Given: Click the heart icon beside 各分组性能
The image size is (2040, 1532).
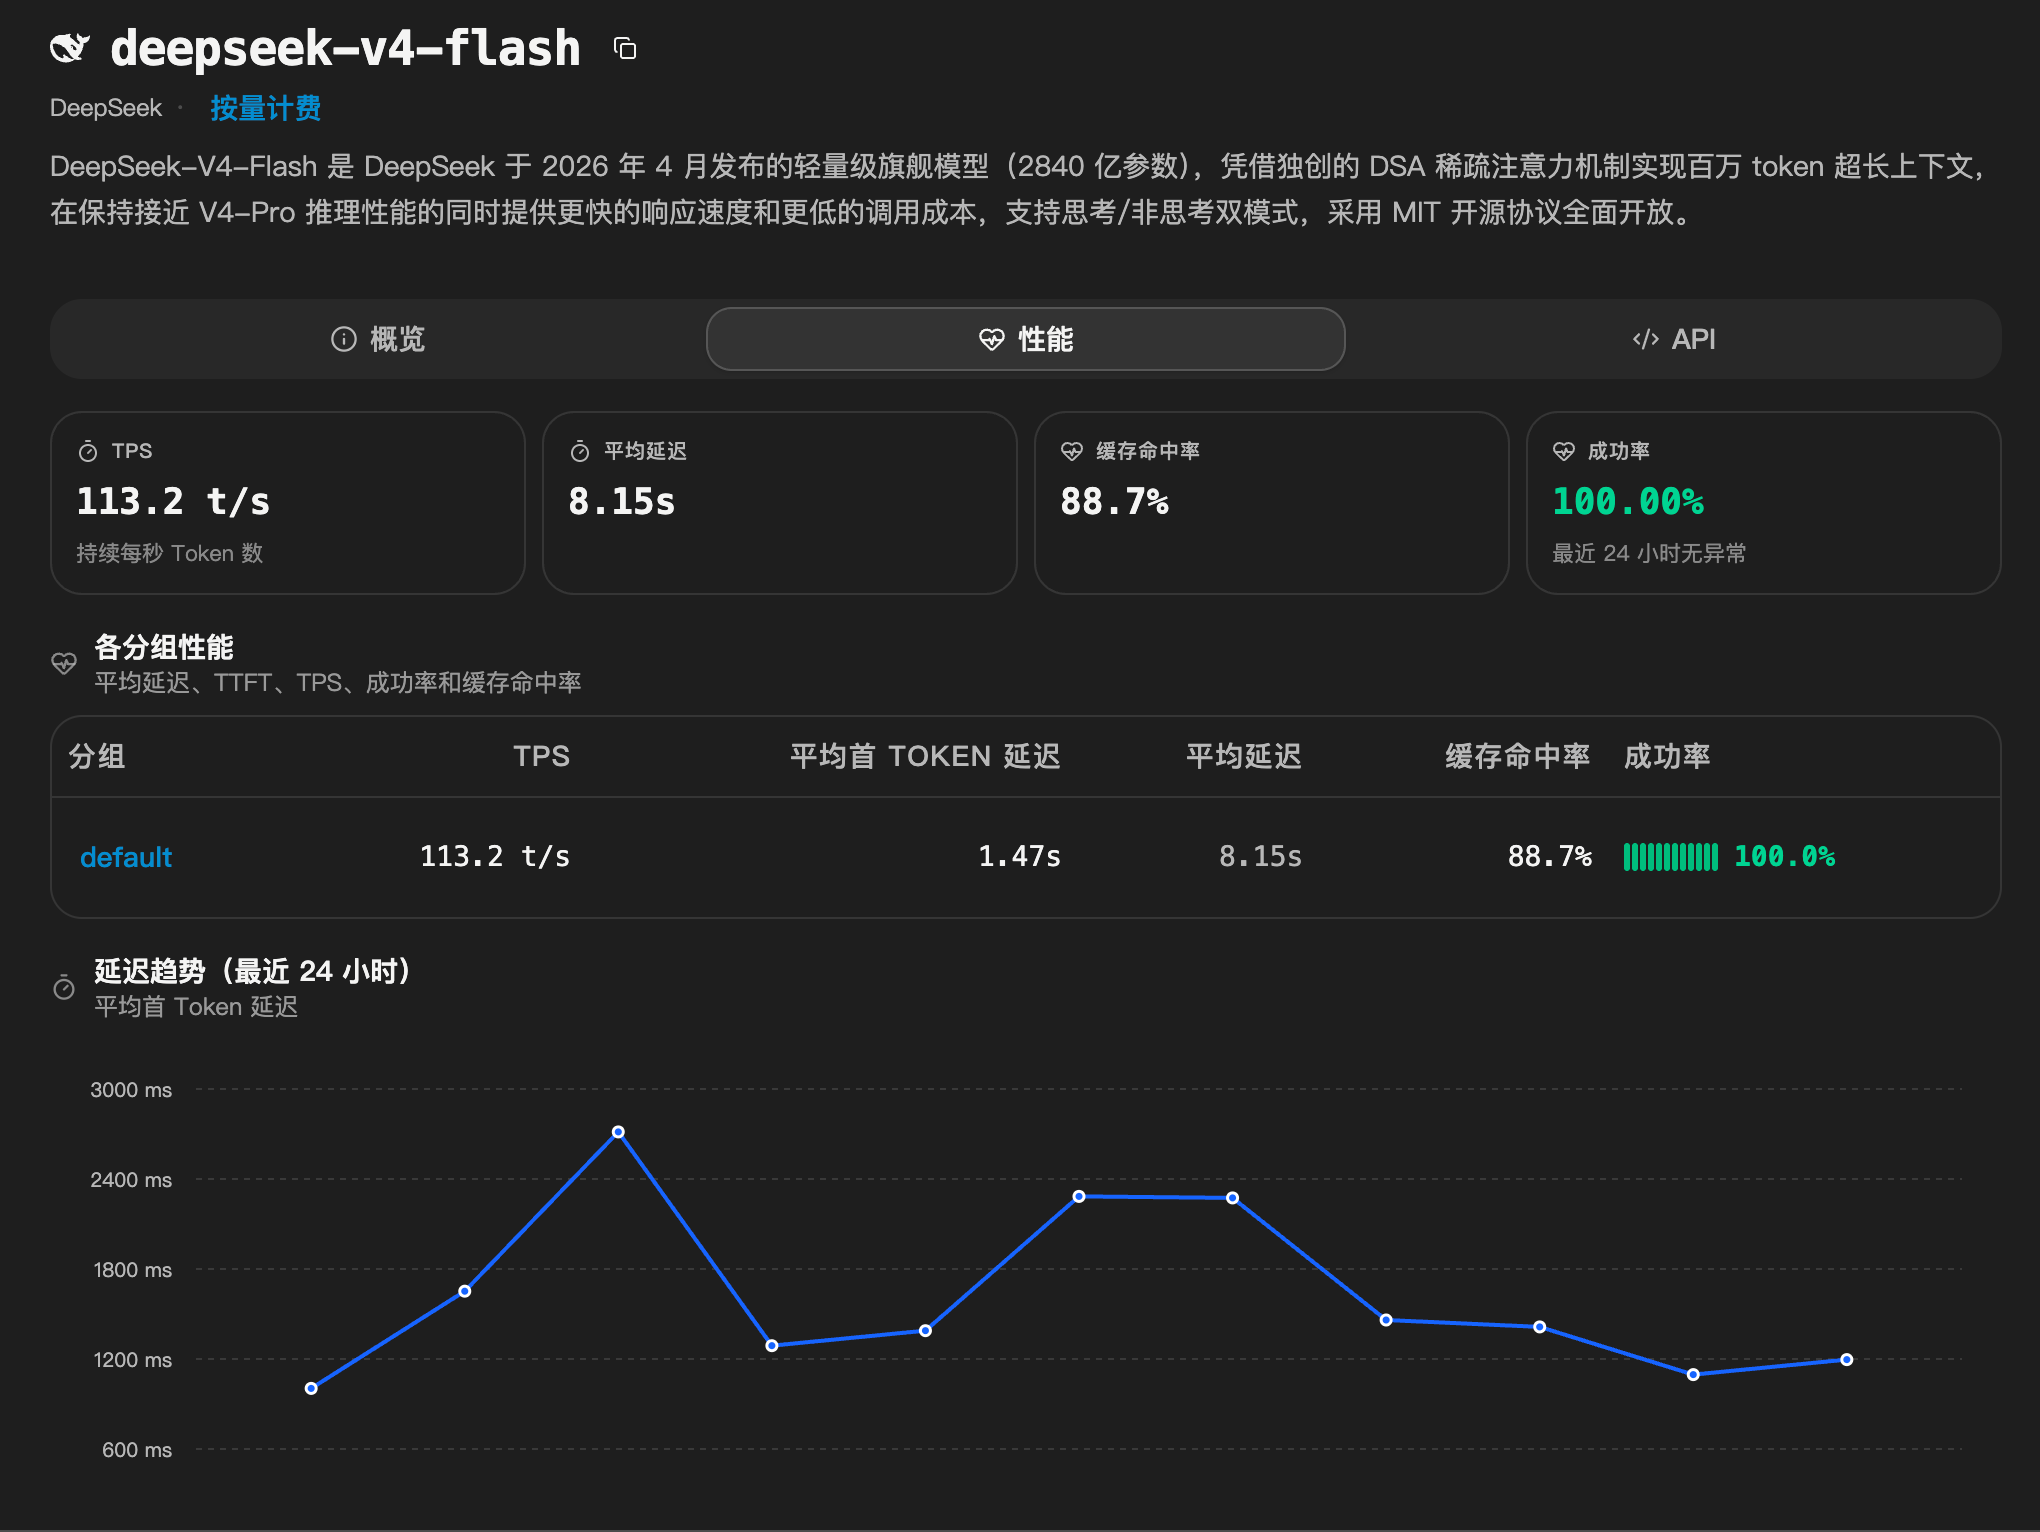Looking at the screenshot, I should pos(64,663).
